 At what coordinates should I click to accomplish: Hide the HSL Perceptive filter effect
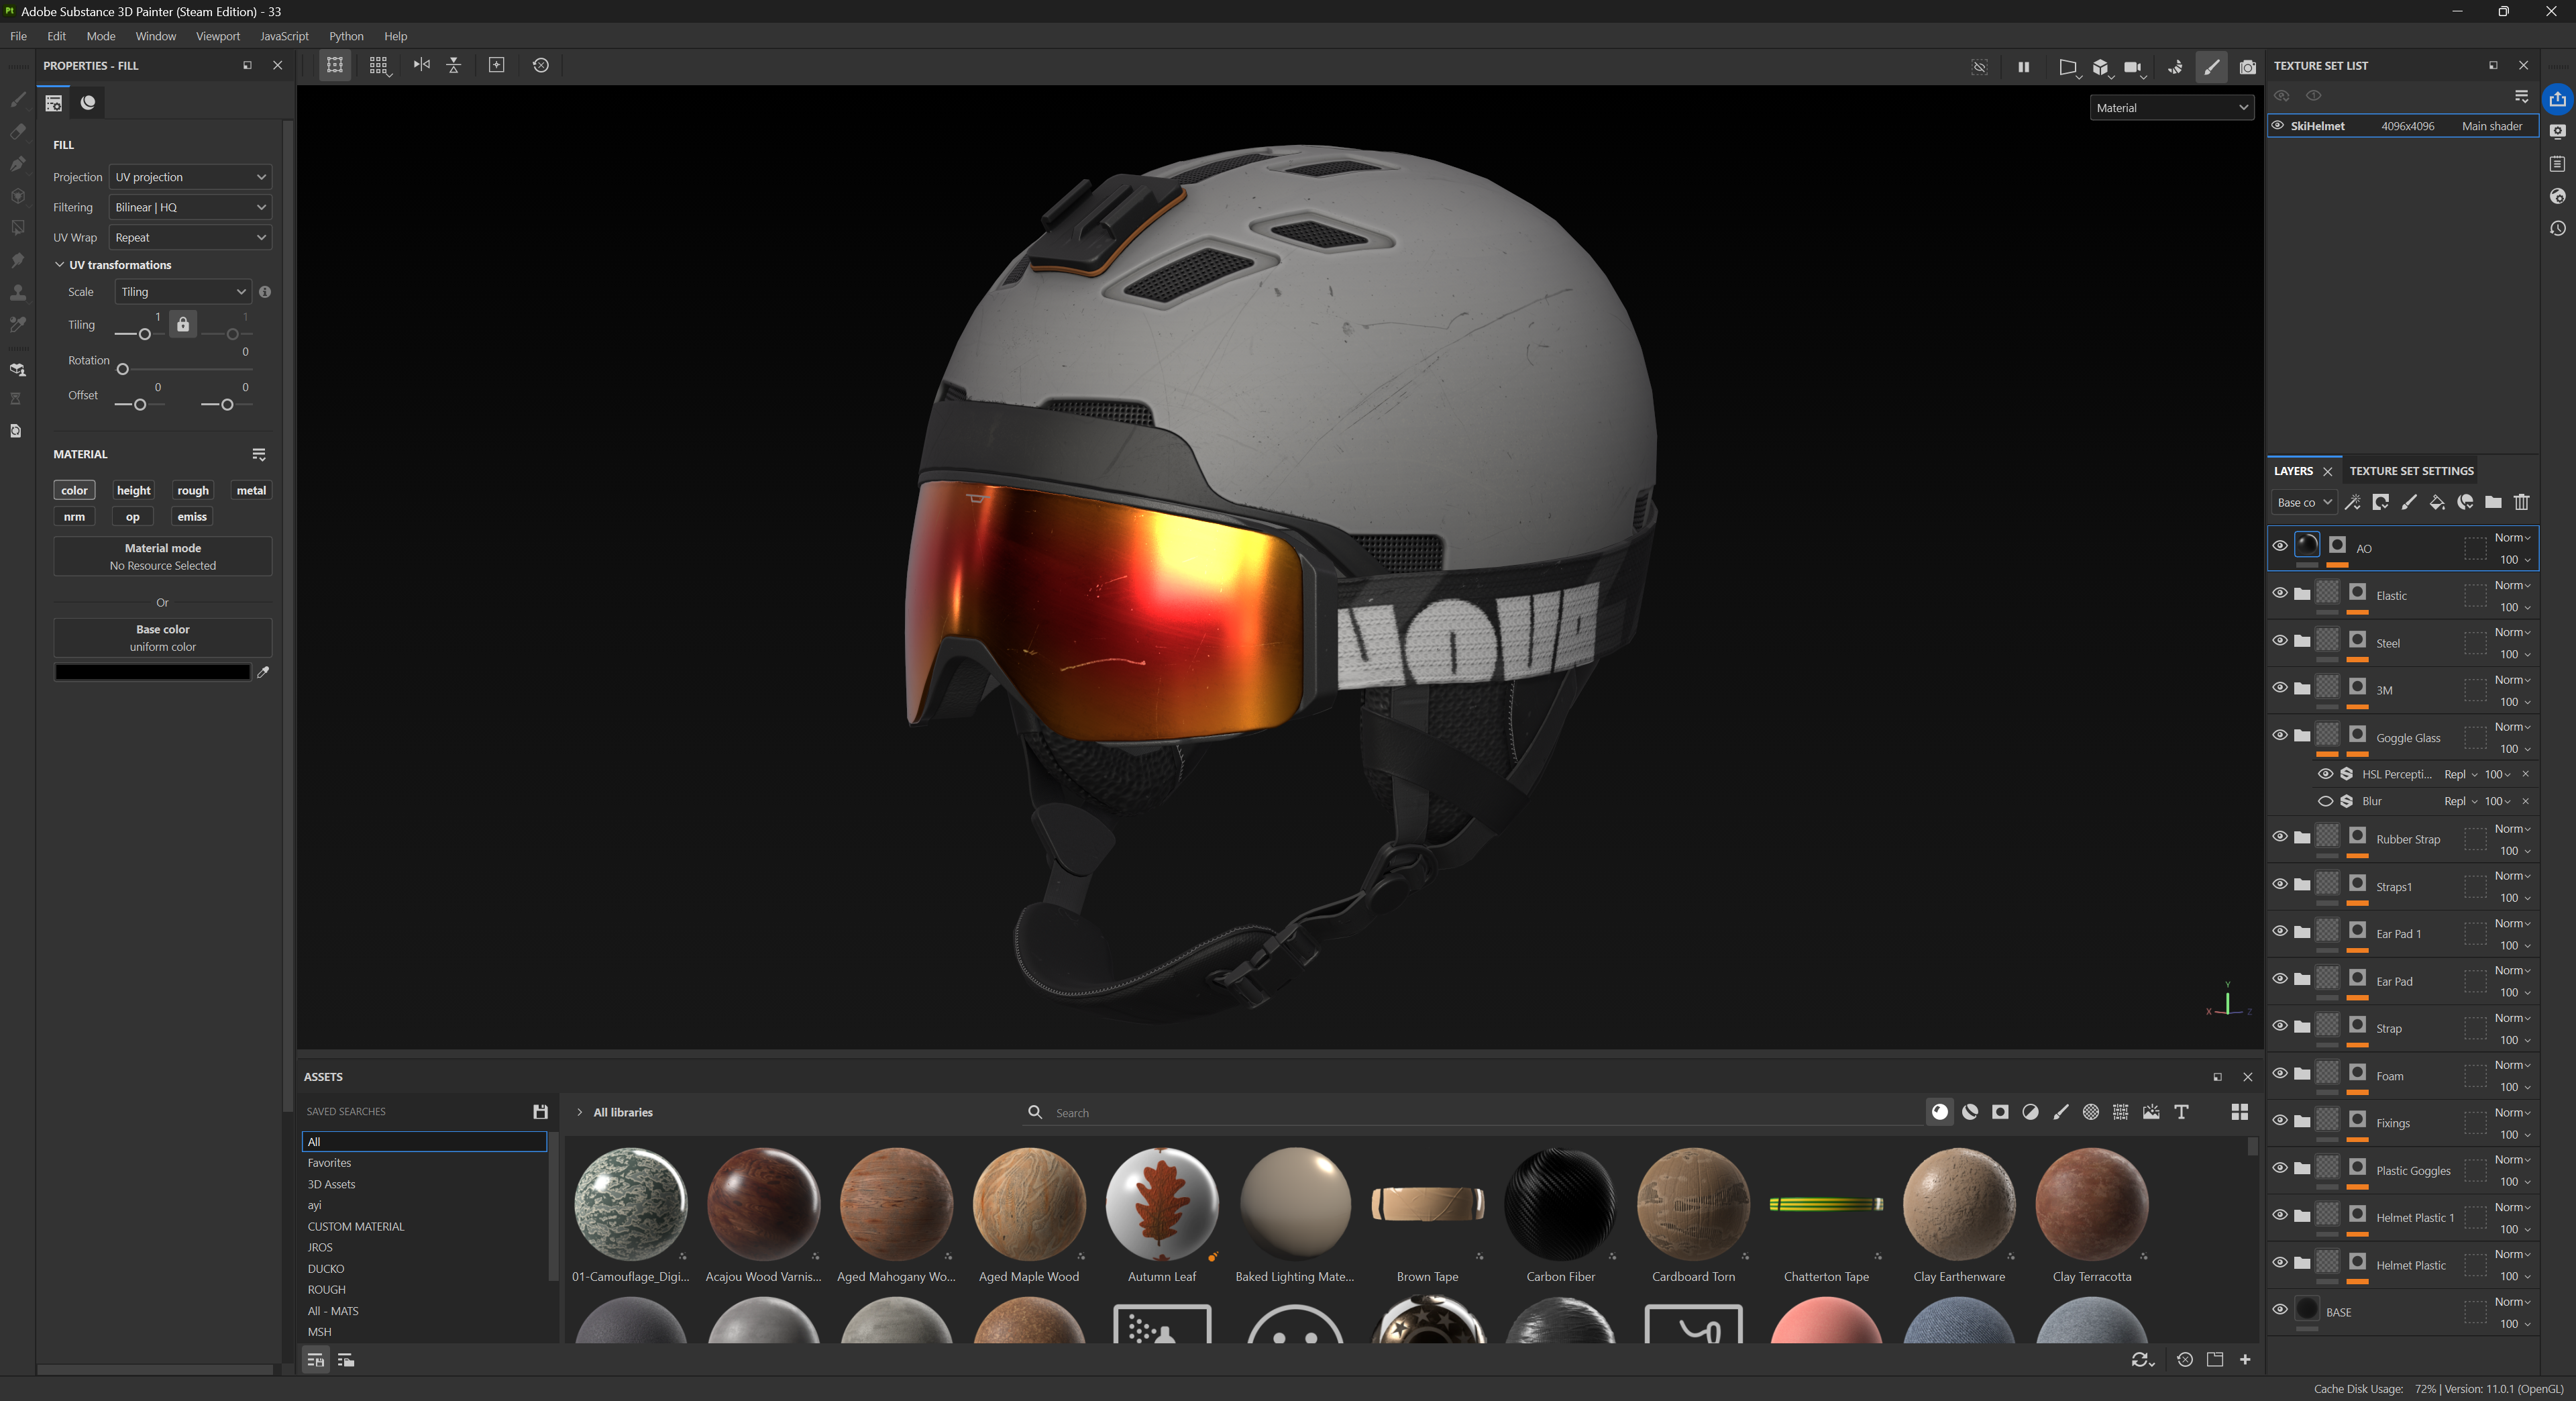(x=2325, y=774)
